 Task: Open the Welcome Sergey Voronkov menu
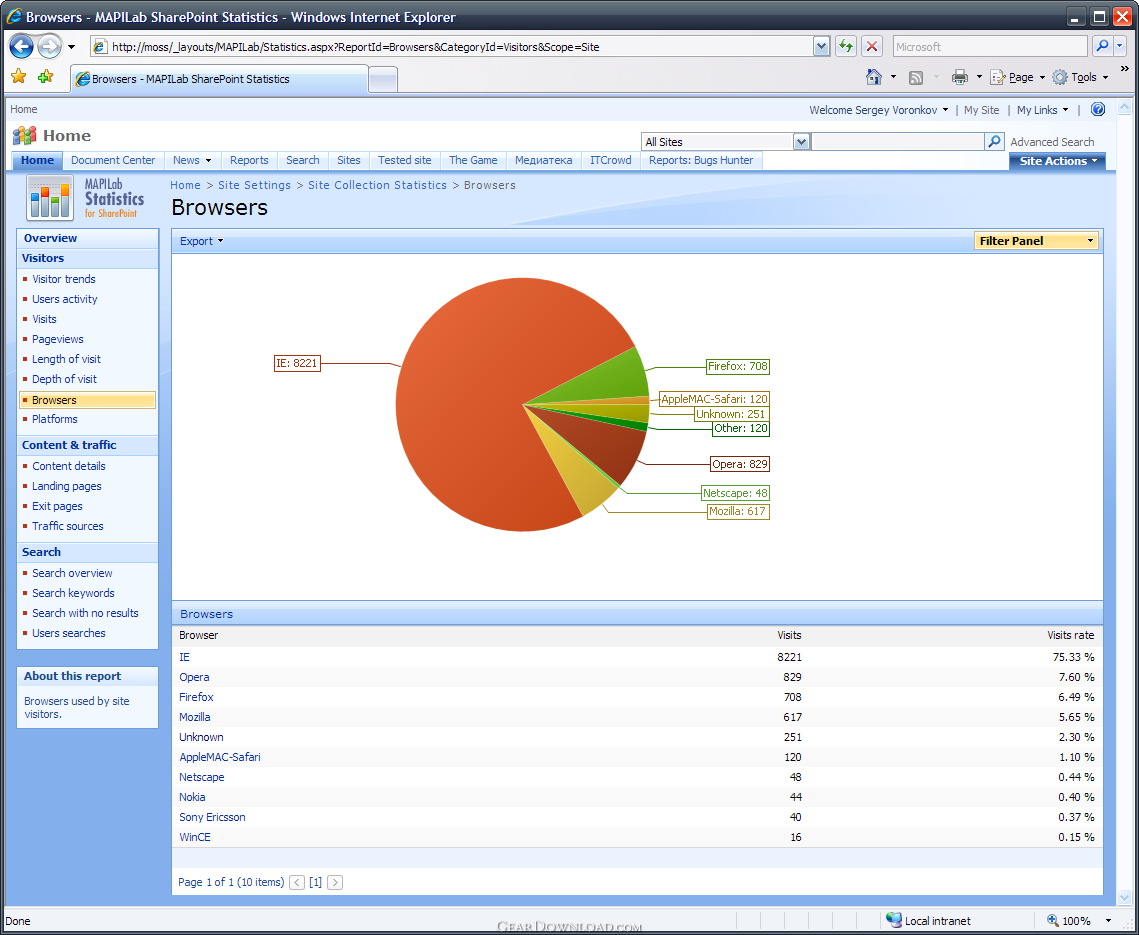(x=878, y=110)
